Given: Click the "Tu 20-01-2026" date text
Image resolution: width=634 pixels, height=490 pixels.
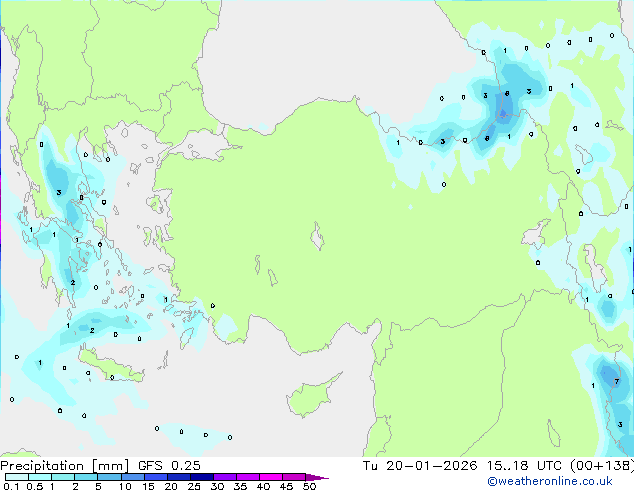Looking at the screenshot, I should (420, 465).
